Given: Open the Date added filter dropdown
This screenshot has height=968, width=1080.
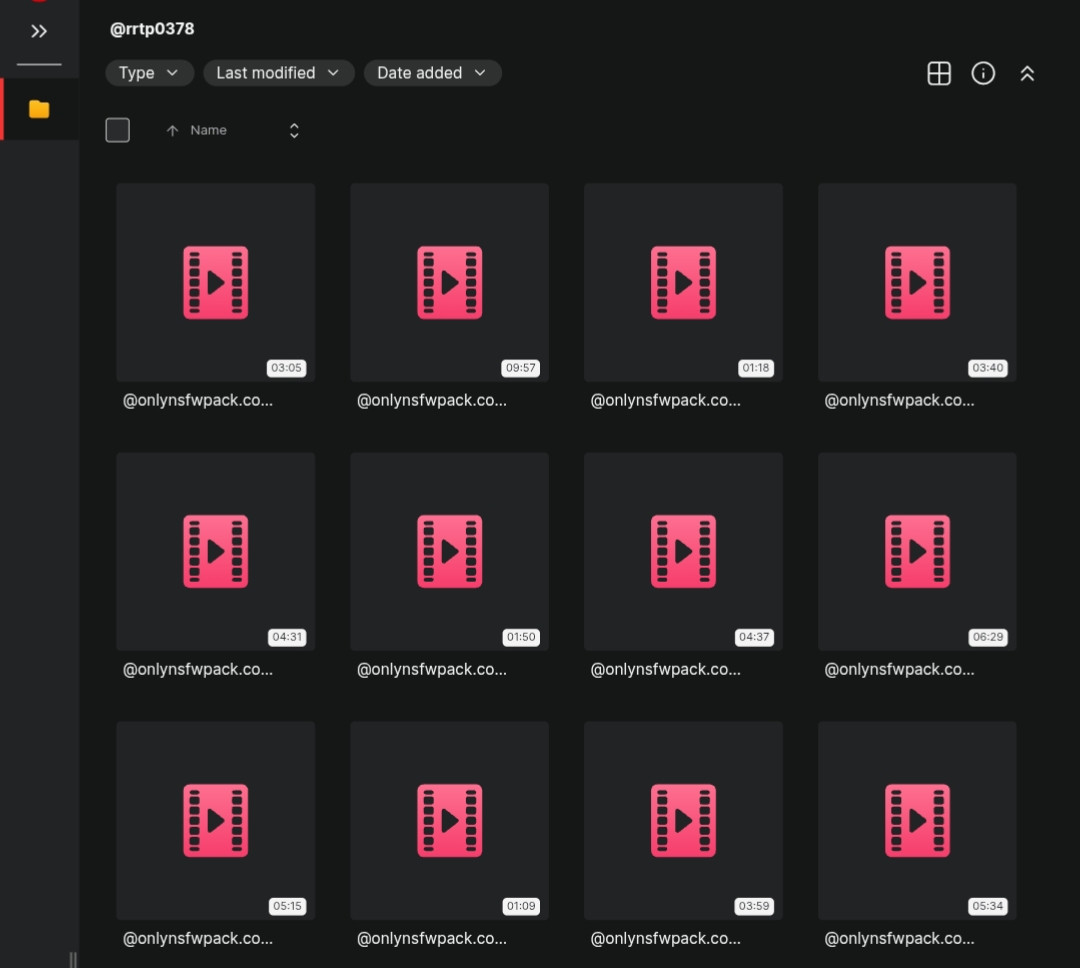Looking at the screenshot, I should 433,73.
